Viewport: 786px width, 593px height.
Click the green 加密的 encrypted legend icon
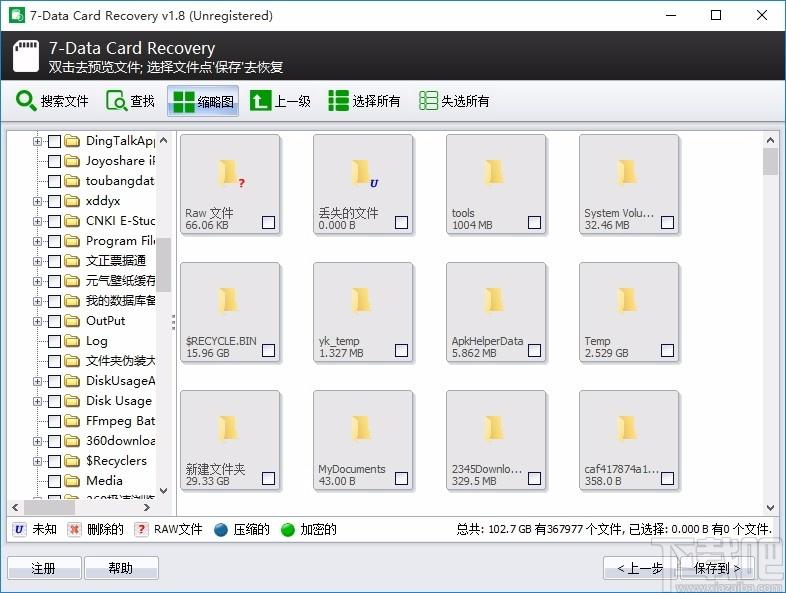[288, 530]
